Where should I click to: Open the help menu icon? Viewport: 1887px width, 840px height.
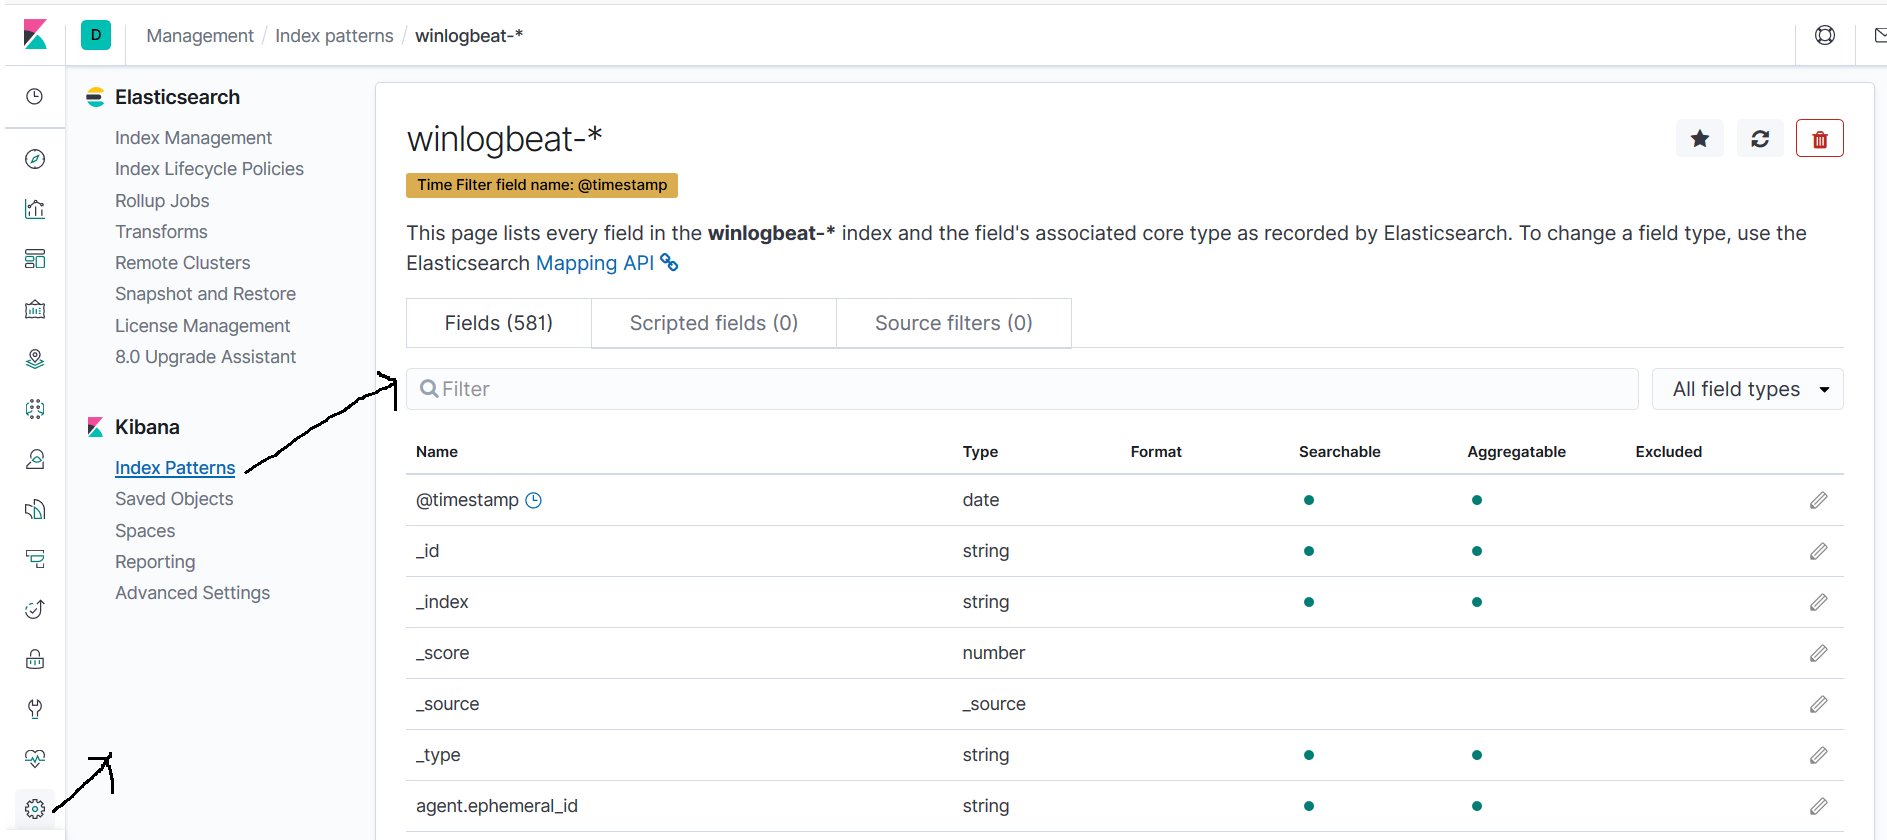(1825, 35)
